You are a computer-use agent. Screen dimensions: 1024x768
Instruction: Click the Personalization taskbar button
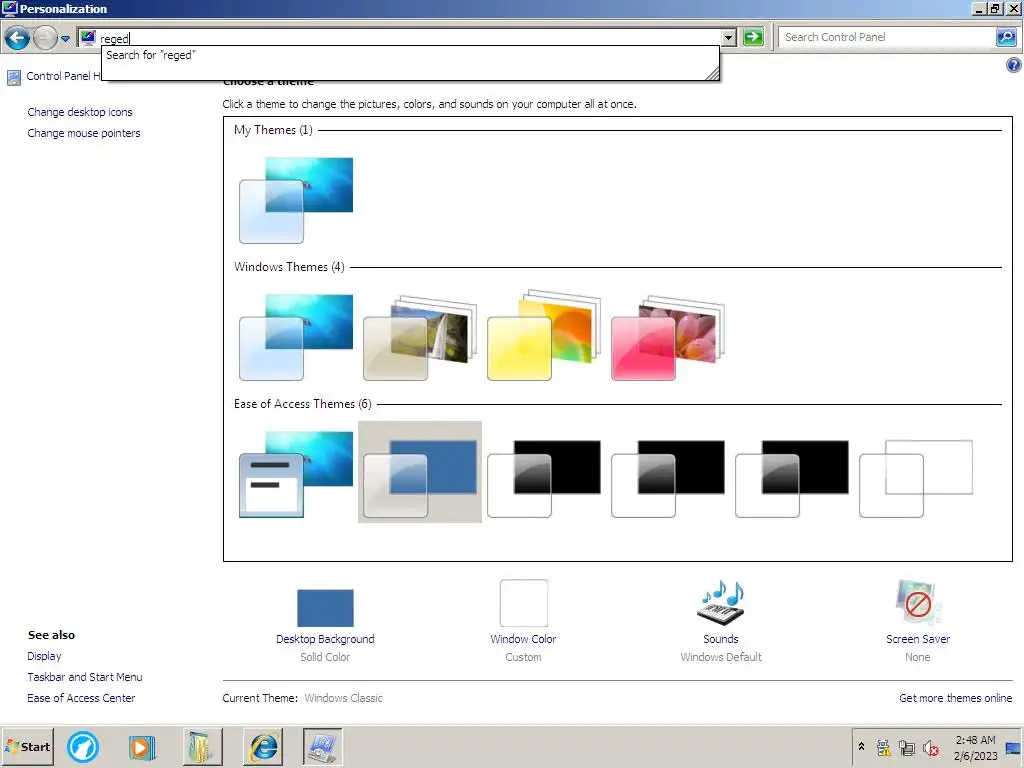pos(322,746)
